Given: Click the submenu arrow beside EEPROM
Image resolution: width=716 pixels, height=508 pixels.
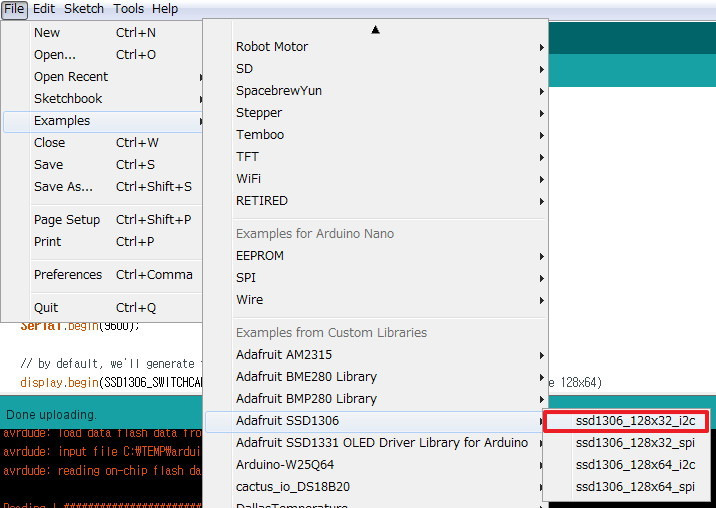Looking at the screenshot, I should click(542, 256).
